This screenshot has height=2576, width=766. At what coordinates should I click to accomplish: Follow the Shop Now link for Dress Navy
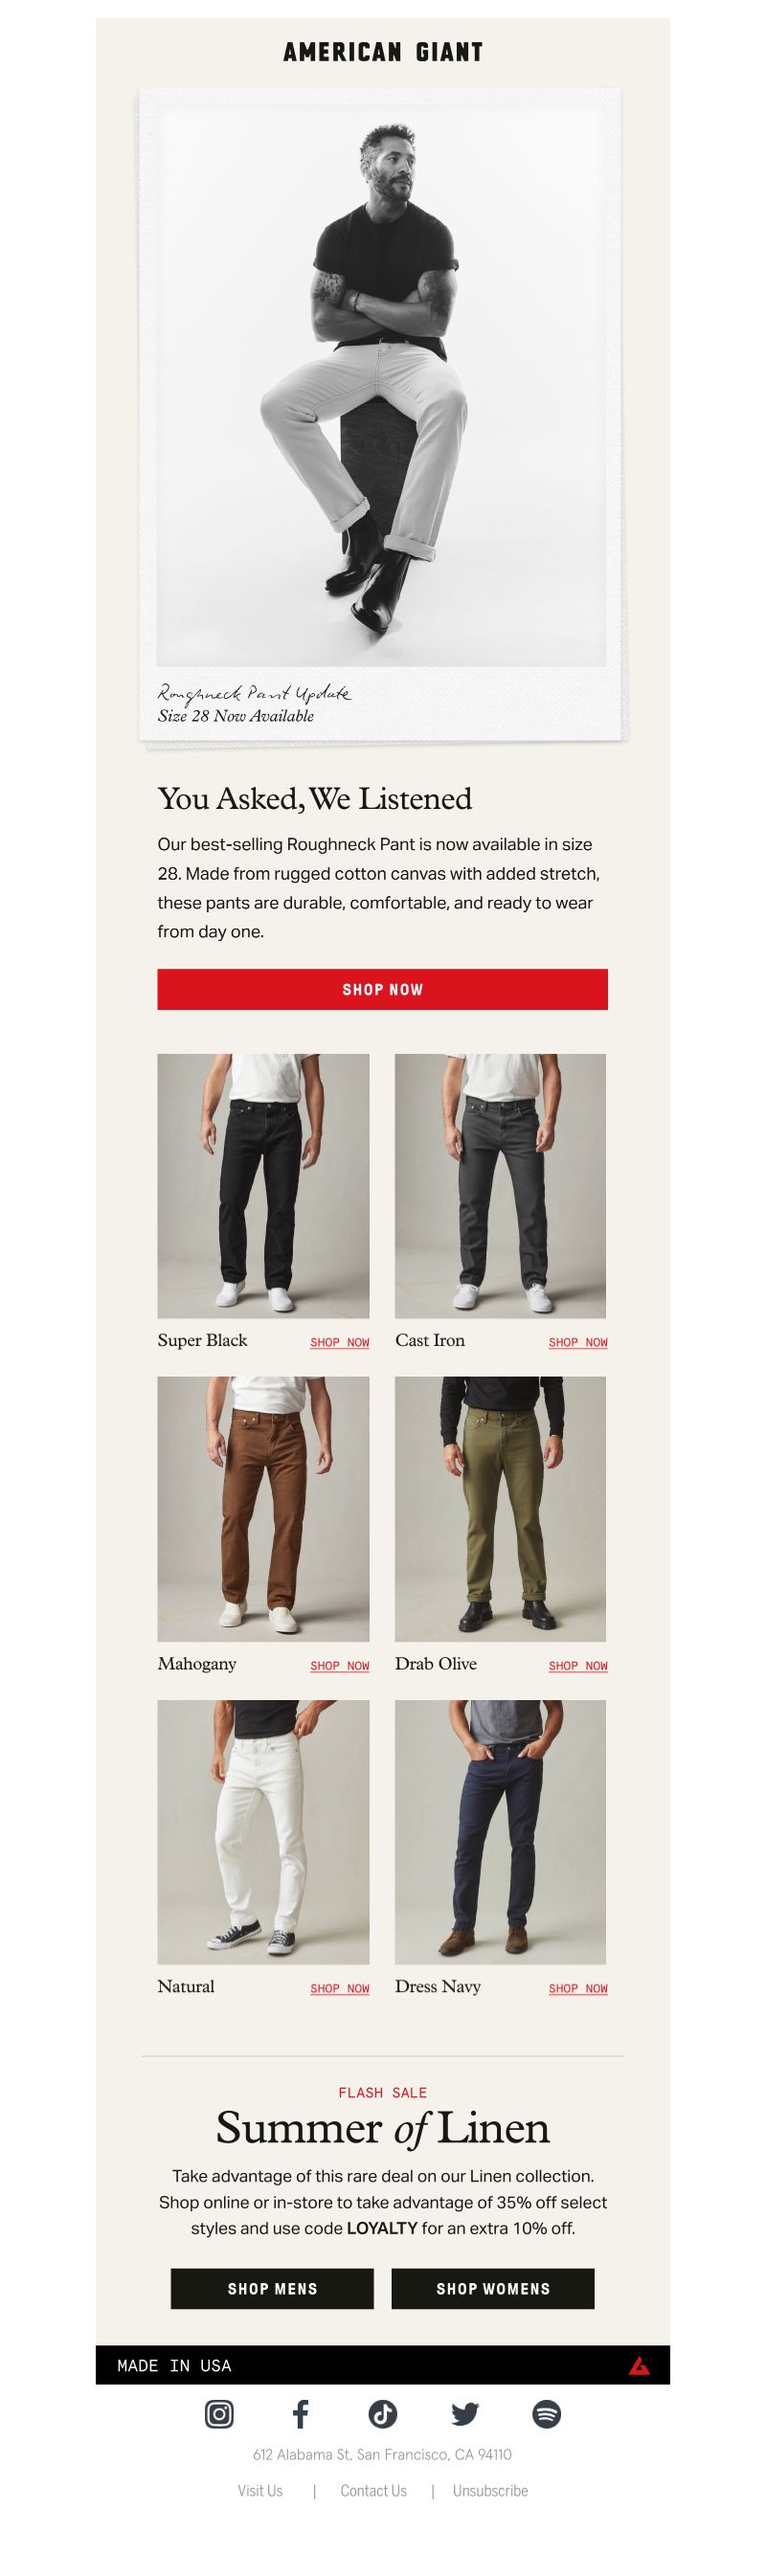click(x=578, y=1988)
